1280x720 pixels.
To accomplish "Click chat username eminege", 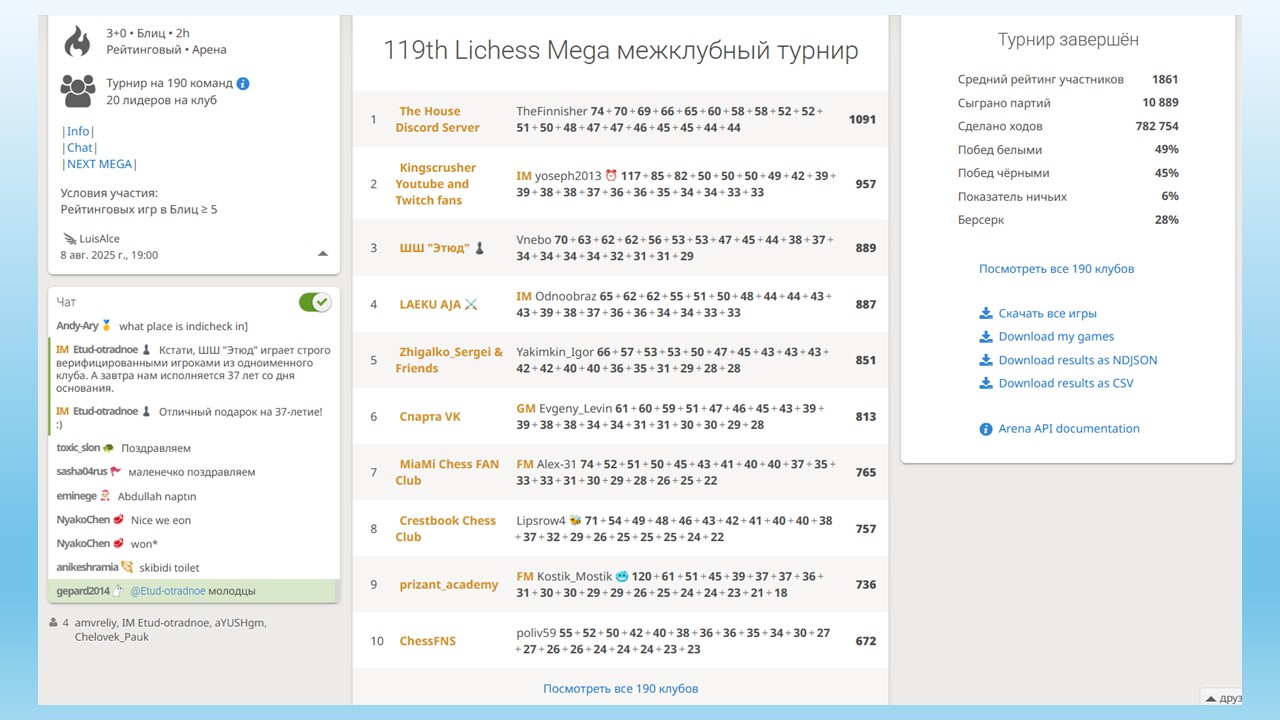I will click(x=76, y=496).
